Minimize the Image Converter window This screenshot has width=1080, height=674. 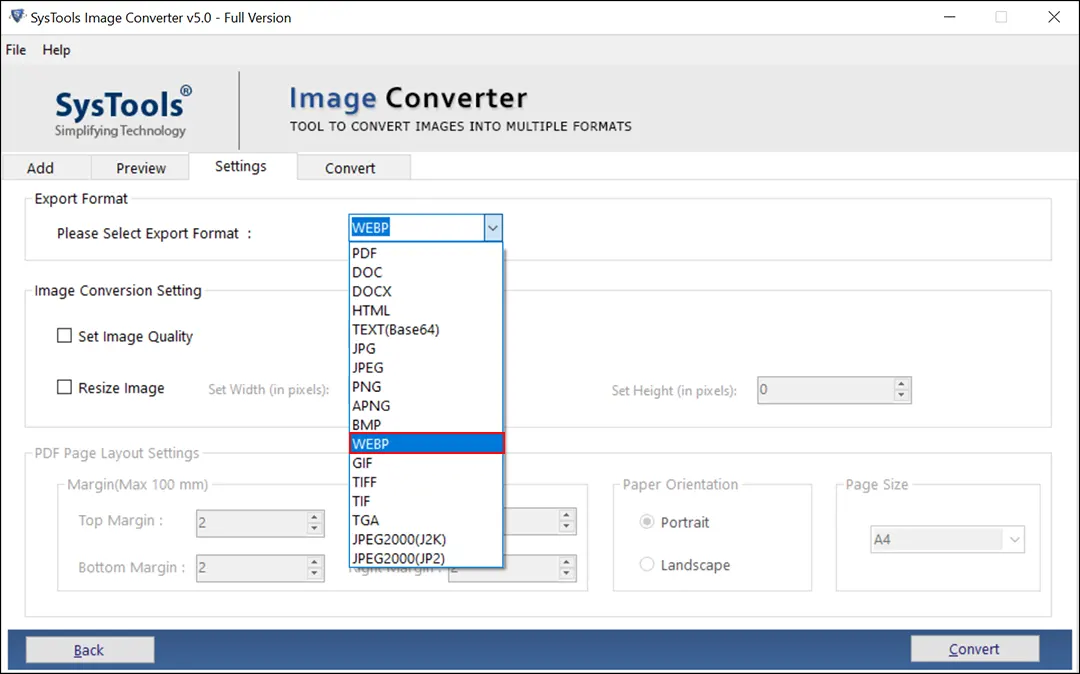(x=950, y=17)
